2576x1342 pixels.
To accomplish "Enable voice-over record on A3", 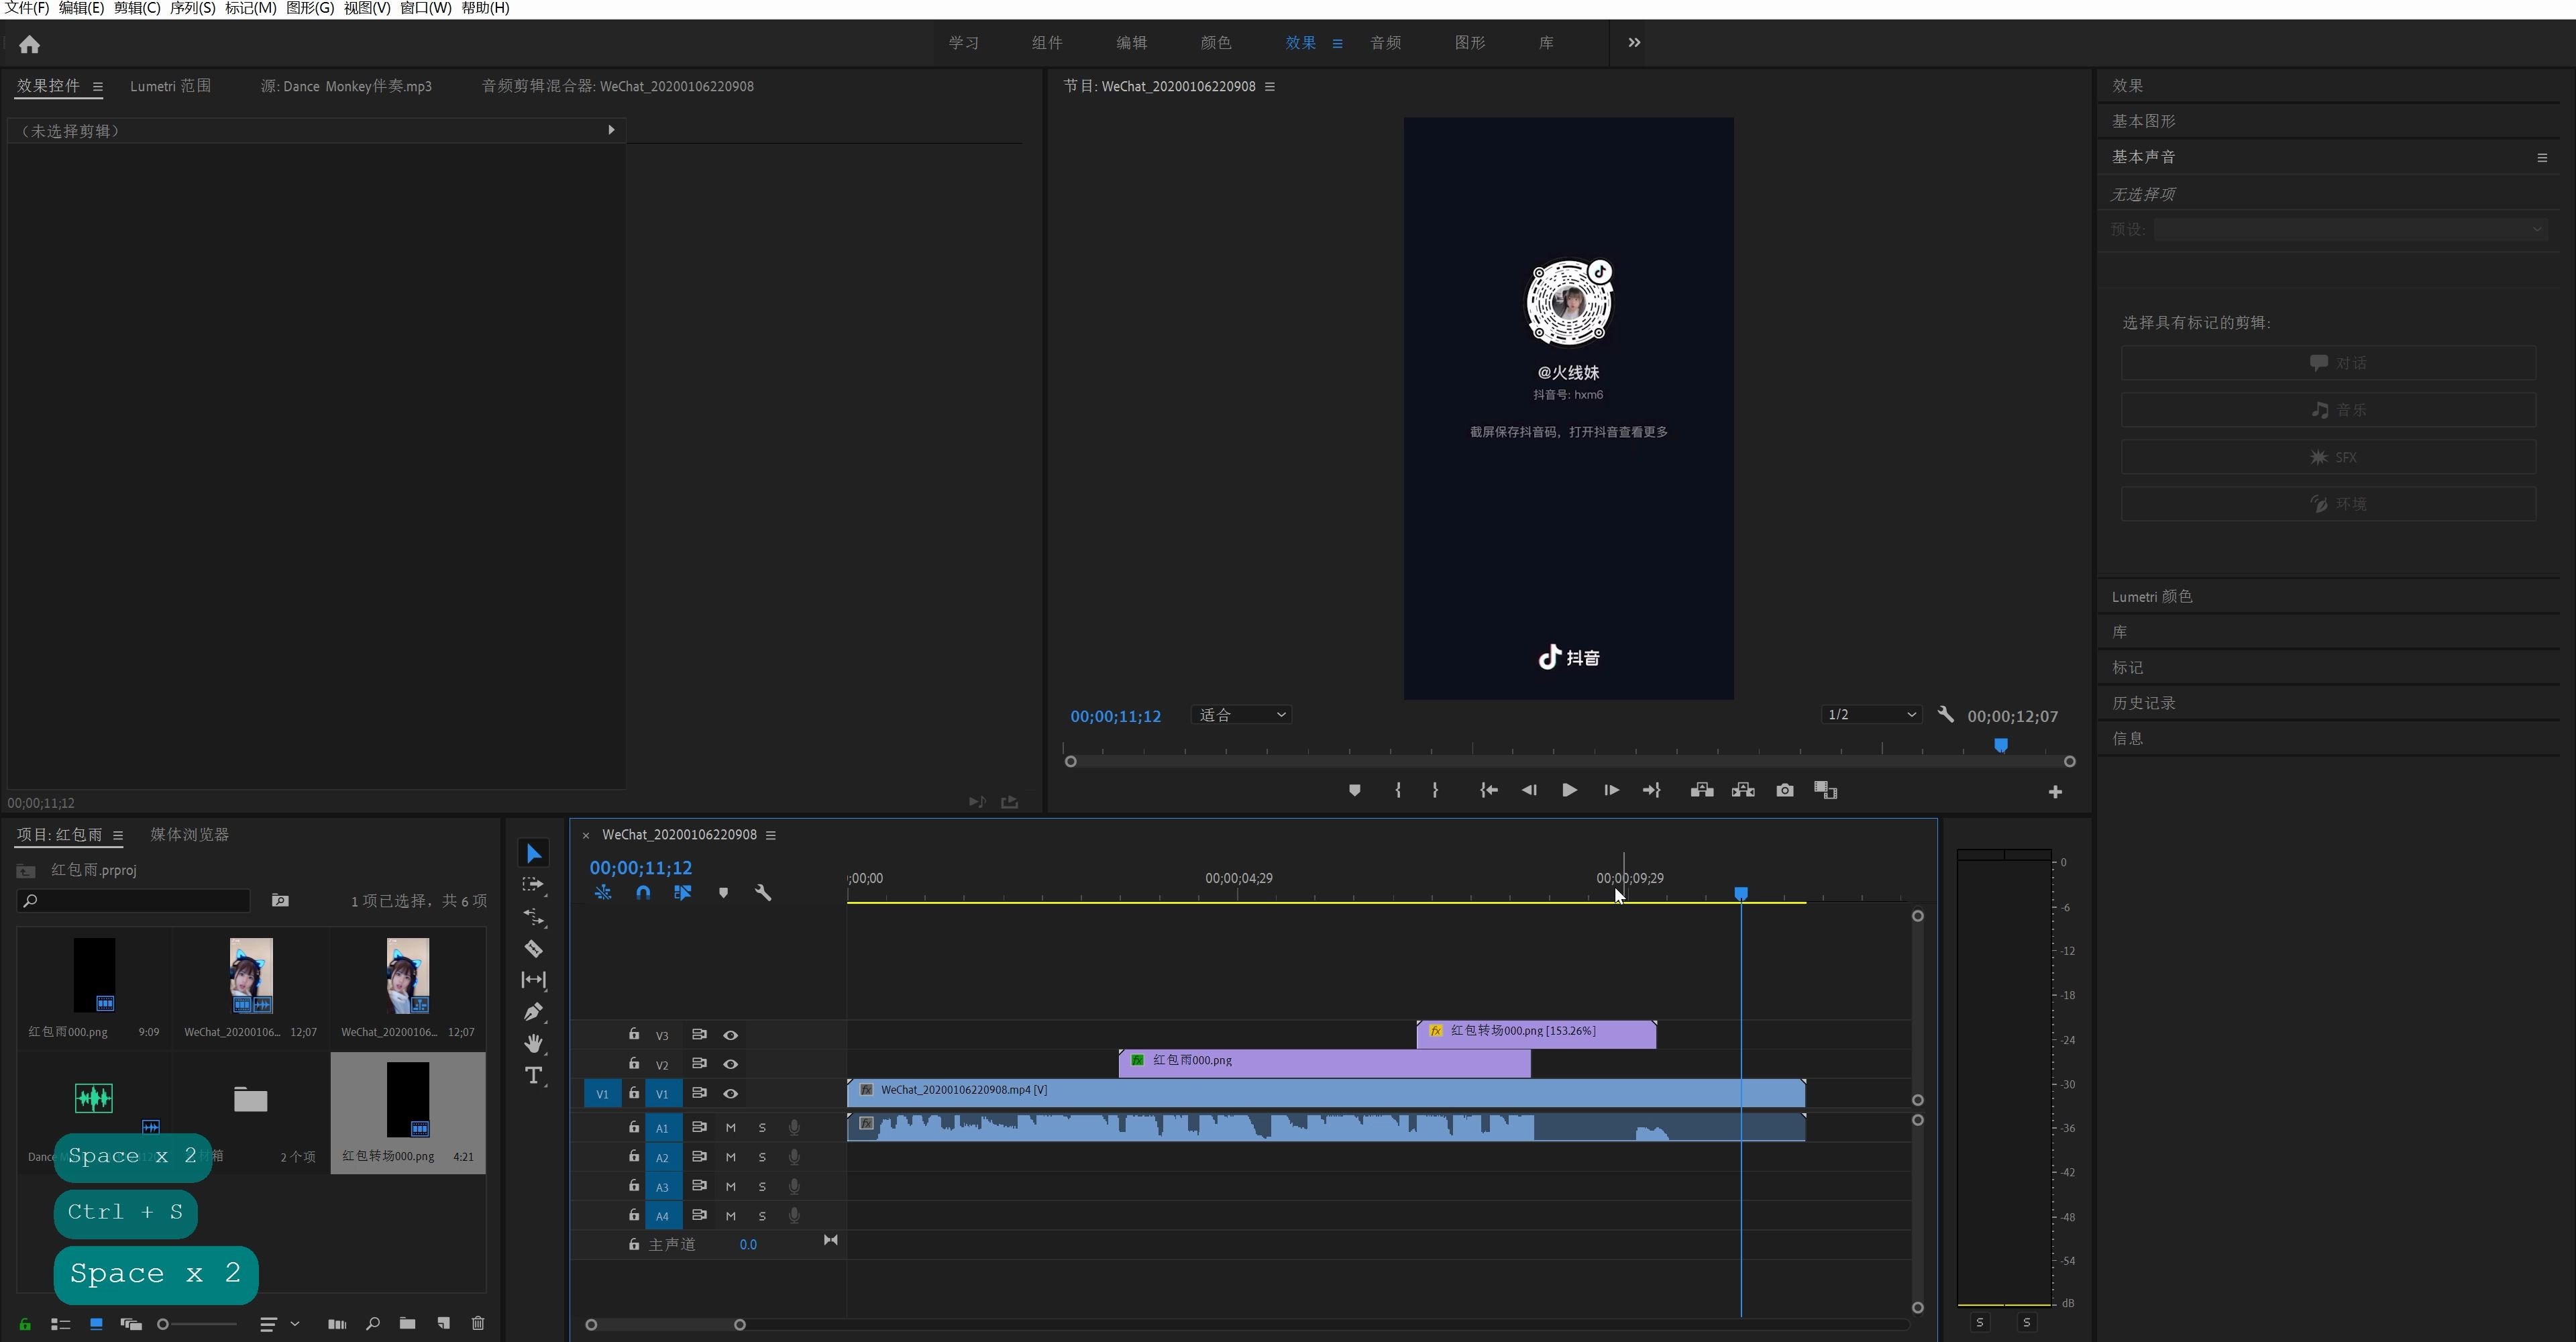I will [794, 1186].
